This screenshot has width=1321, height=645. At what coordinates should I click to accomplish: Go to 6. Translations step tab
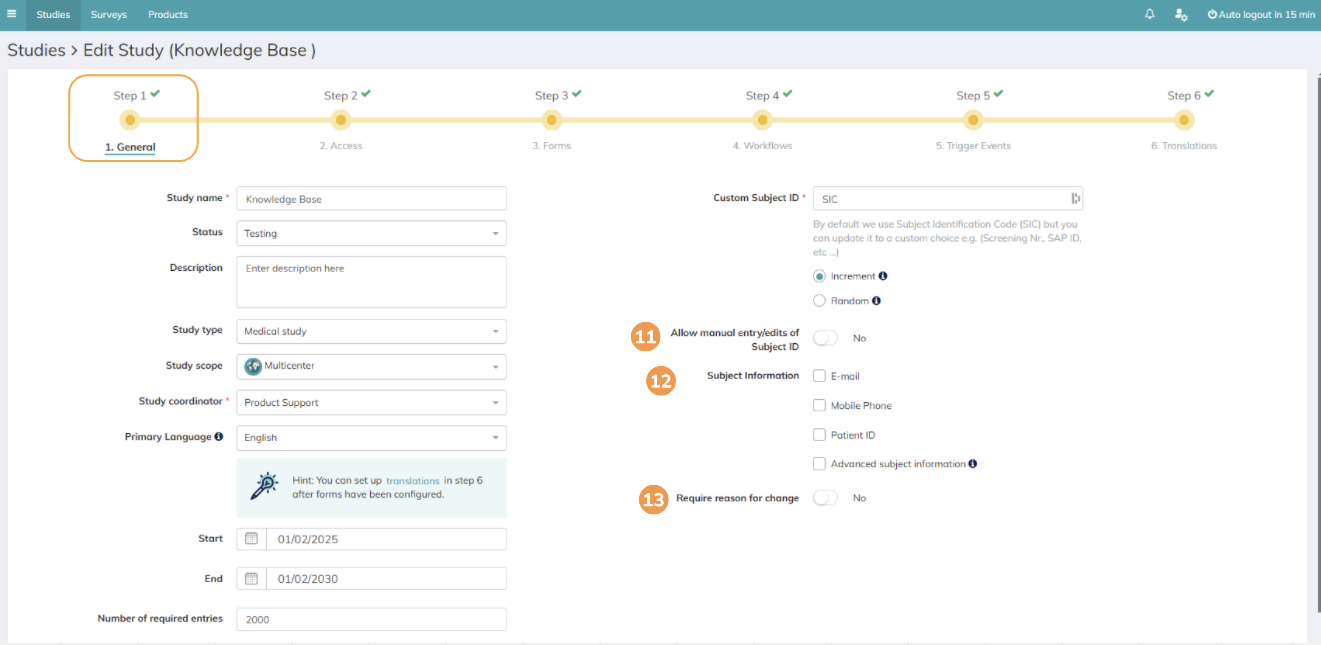[x=1184, y=146]
